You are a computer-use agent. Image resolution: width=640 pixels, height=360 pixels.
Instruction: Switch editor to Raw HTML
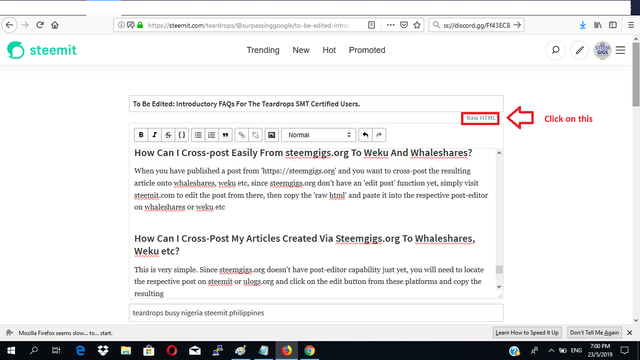(x=480, y=118)
